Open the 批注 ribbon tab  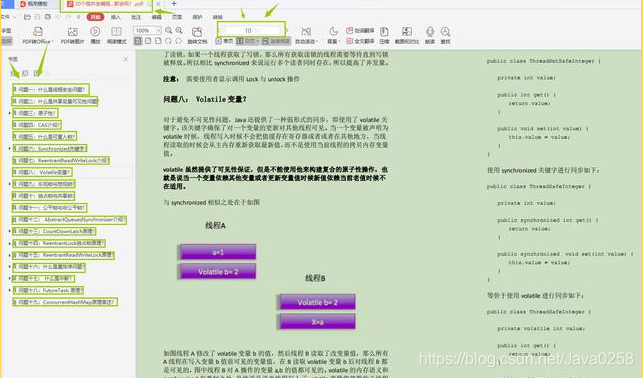tap(136, 17)
